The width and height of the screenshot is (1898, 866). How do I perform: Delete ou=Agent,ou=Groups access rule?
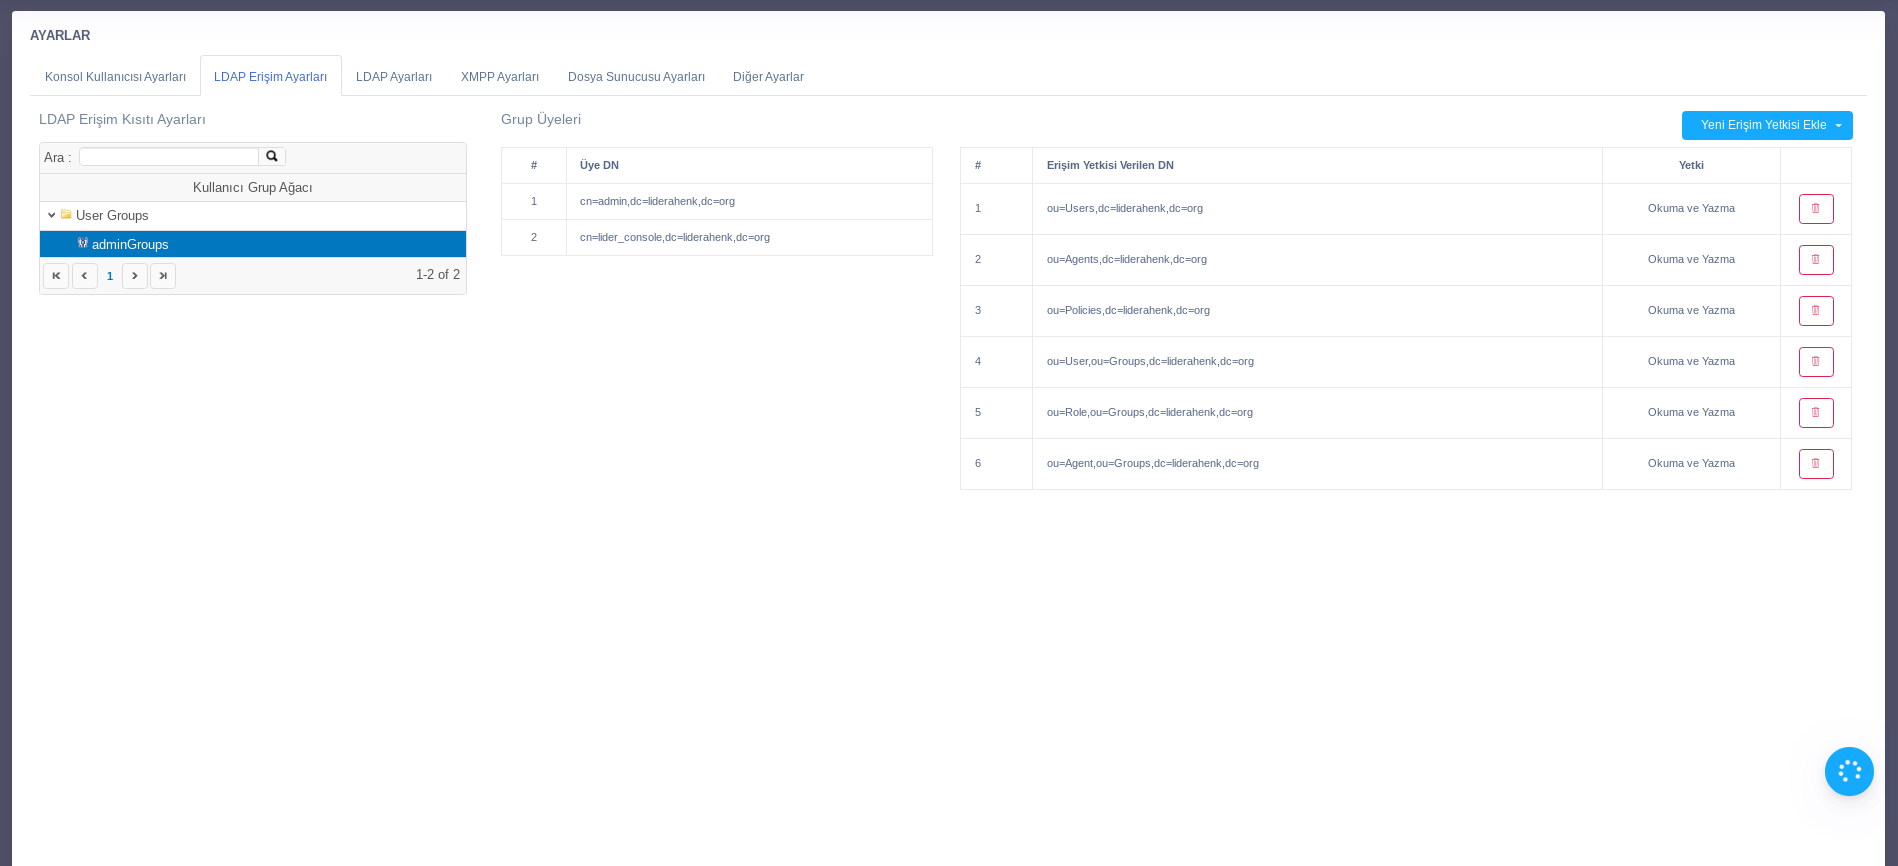coord(1815,464)
